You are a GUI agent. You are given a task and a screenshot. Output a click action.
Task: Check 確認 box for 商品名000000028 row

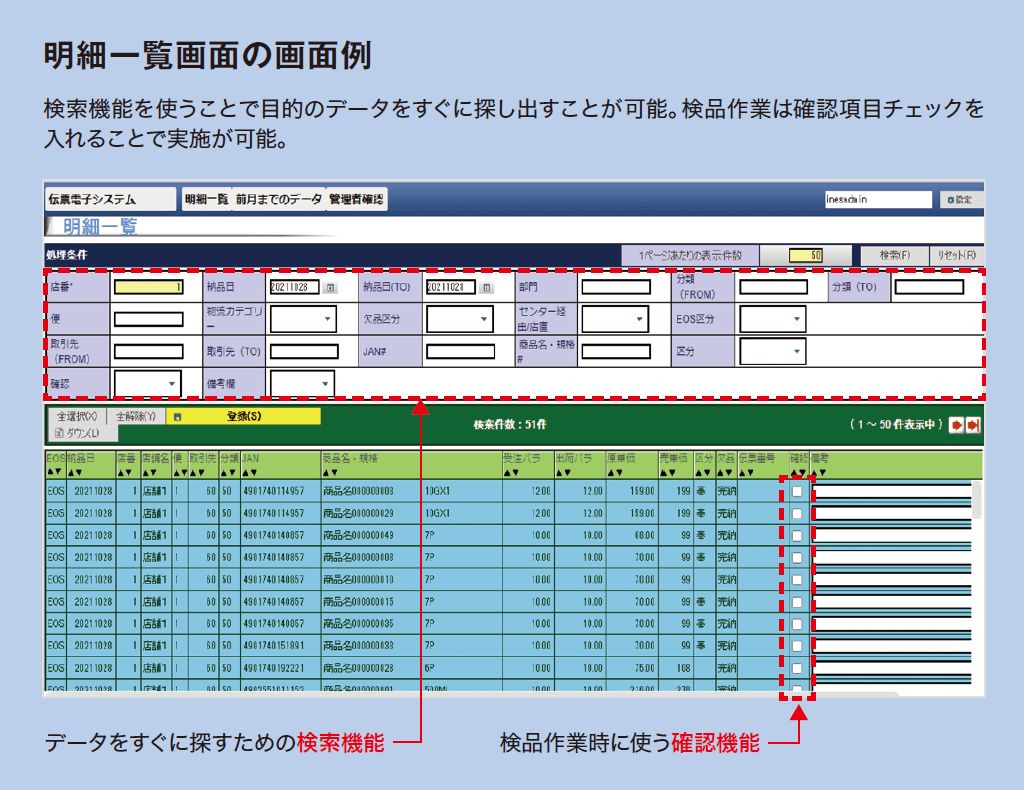coord(797,668)
